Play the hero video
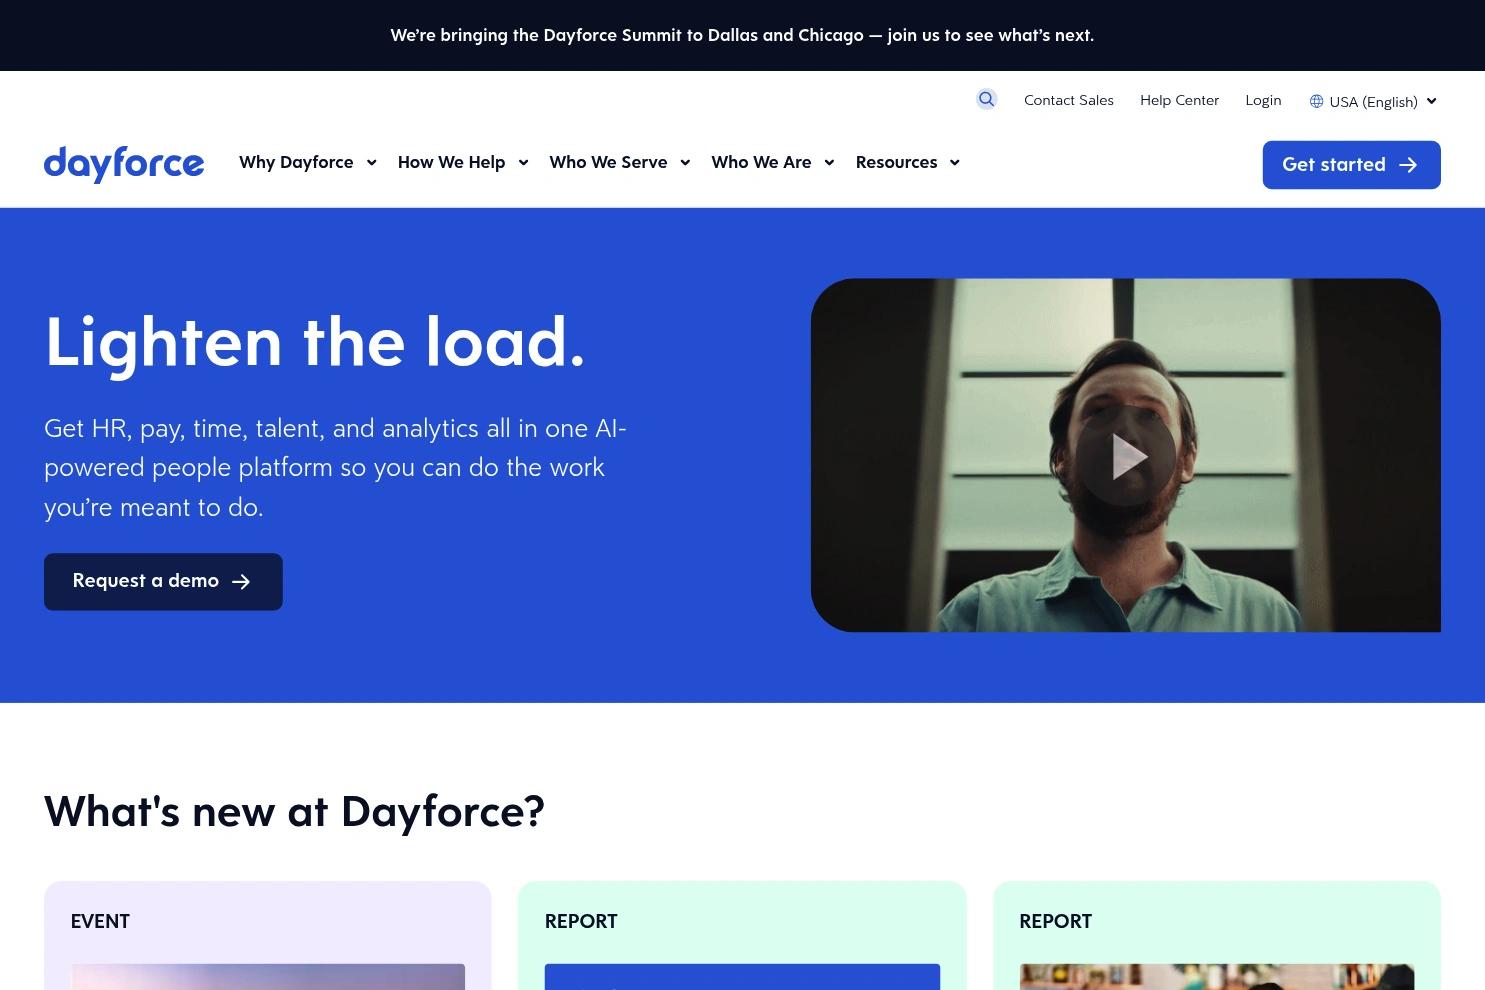The image size is (1485, 990). (1126, 456)
